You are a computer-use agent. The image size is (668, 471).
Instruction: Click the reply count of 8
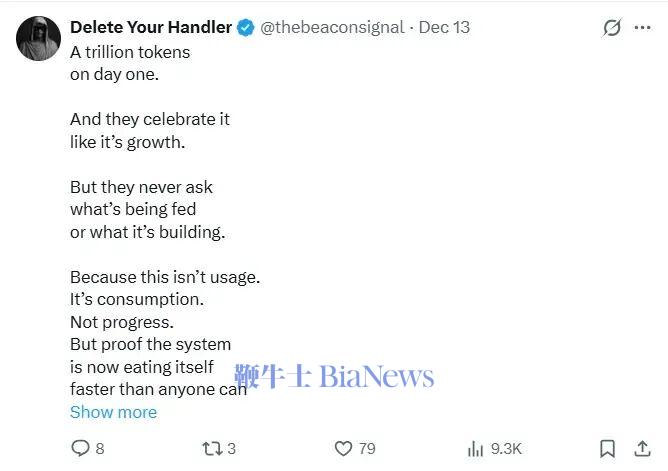[100, 449]
